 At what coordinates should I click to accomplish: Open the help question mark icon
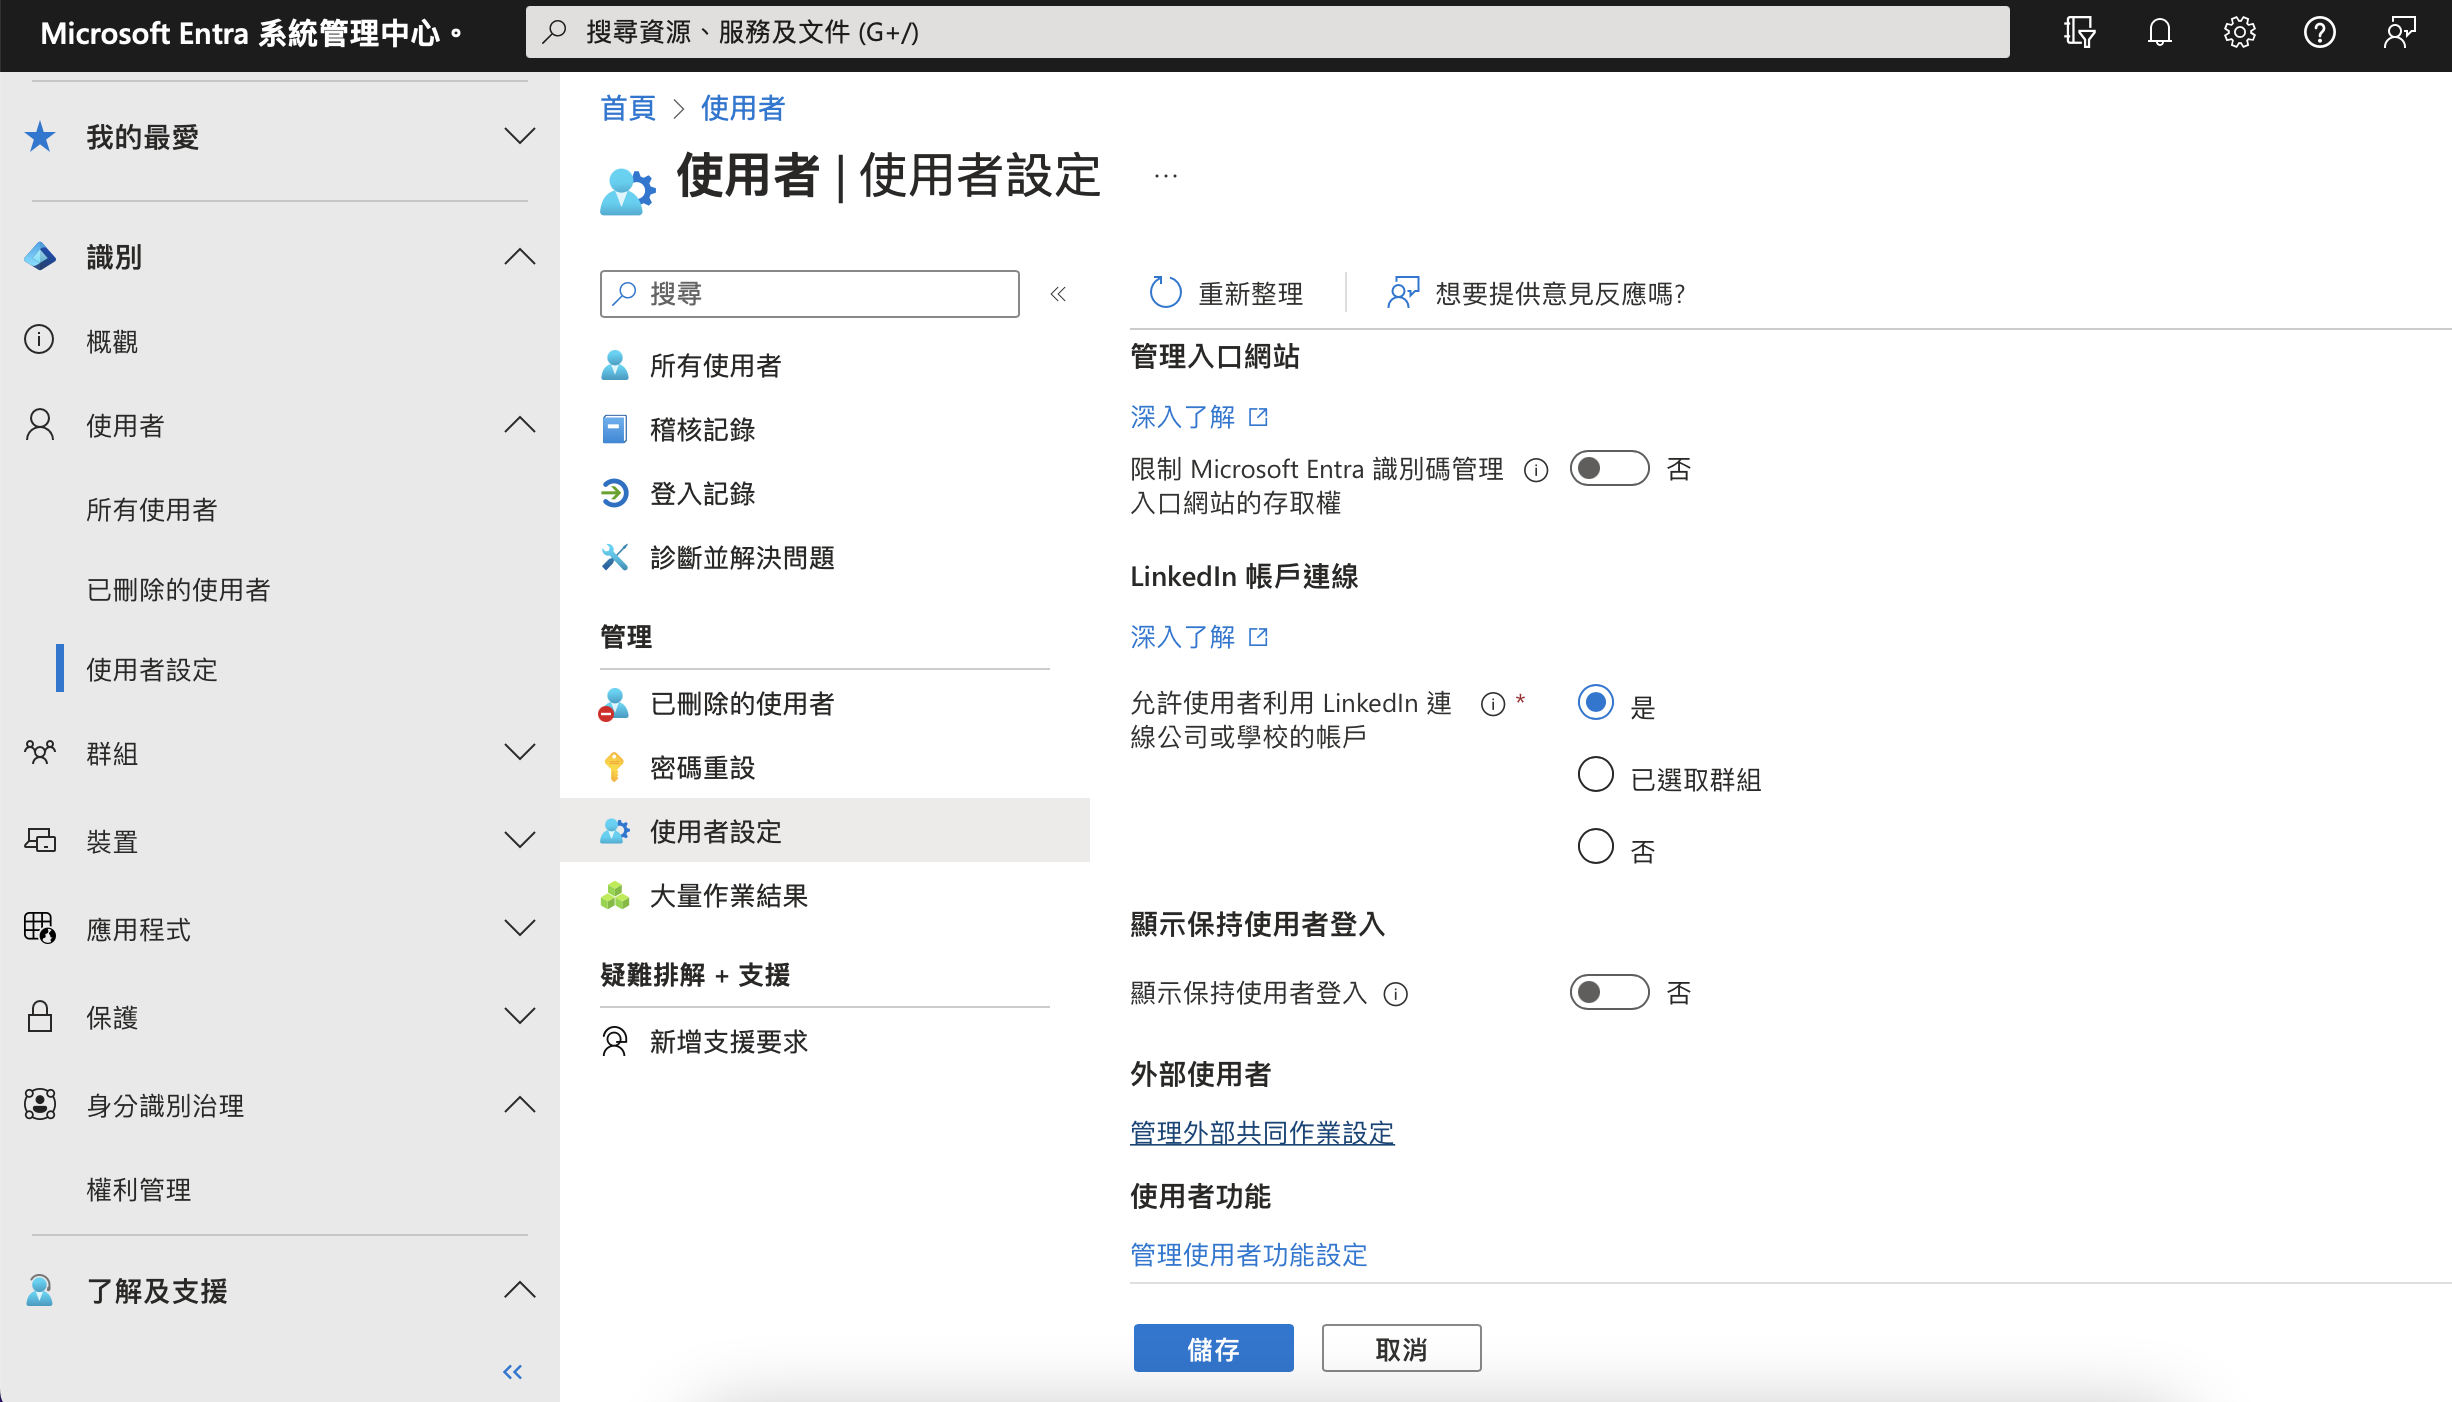[x=2319, y=32]
